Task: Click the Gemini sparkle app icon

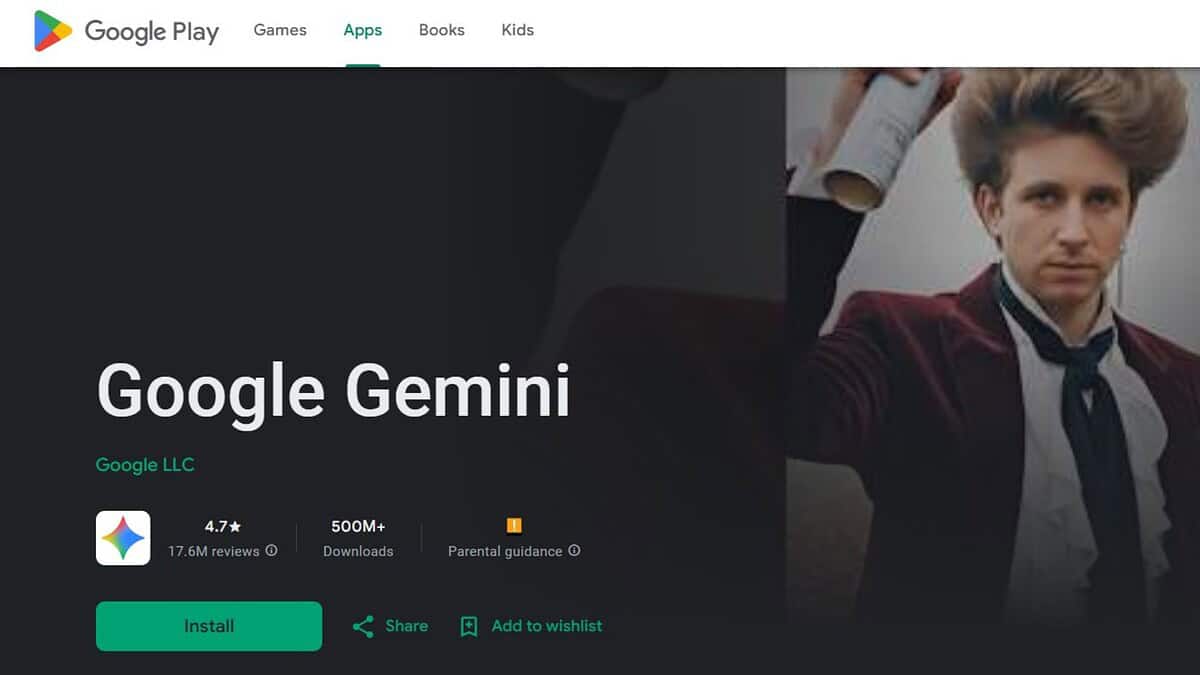Action: click(123, 538)
